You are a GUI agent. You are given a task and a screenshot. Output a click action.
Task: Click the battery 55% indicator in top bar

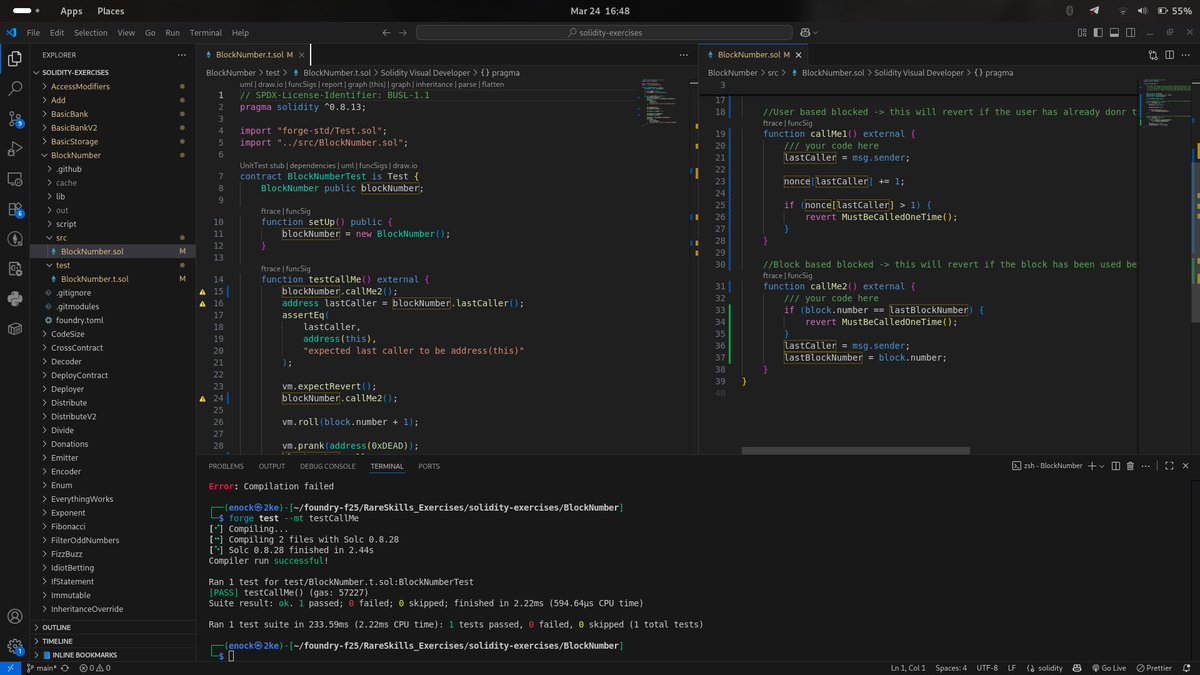click(1174, 10)
